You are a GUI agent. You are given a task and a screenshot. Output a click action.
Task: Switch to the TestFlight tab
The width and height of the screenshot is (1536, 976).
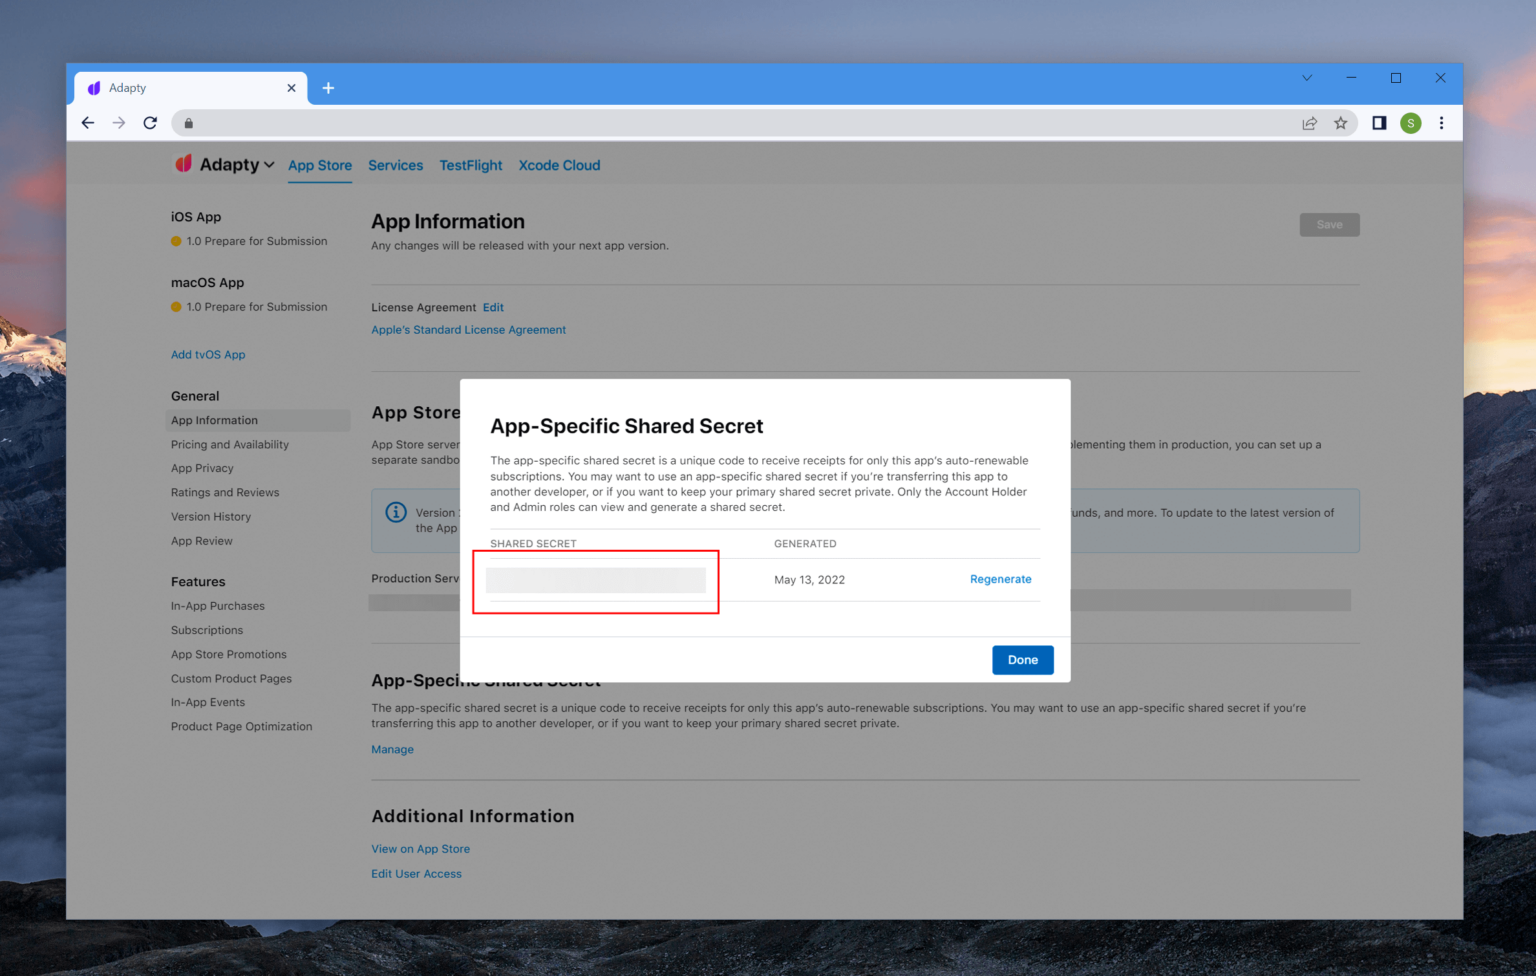(471, 165)
